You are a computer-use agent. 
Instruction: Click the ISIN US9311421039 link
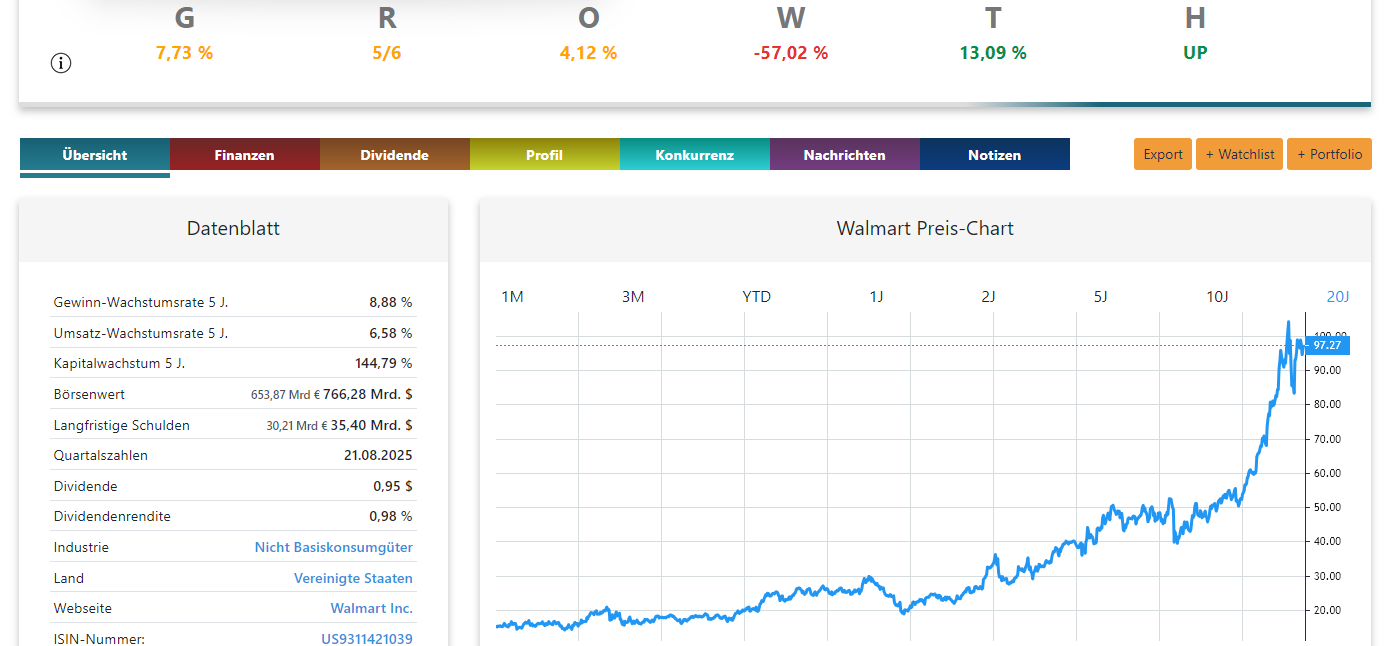367,639
